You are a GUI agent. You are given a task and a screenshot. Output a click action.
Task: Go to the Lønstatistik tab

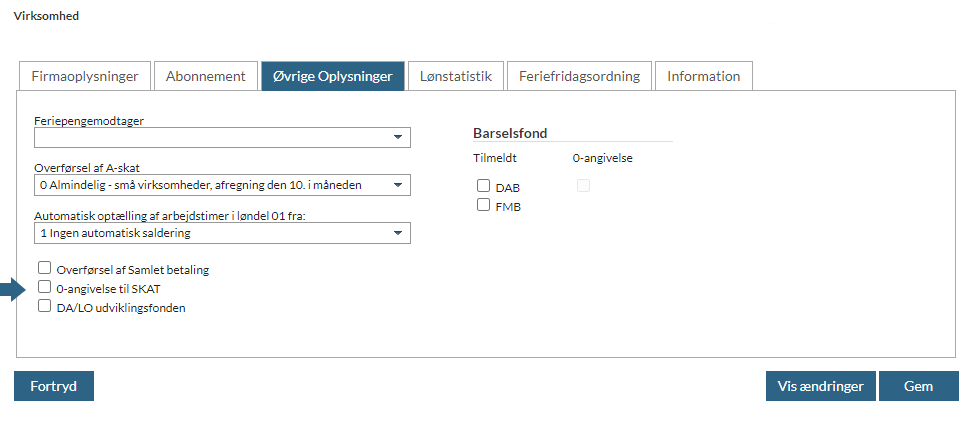tap(455, 76)
